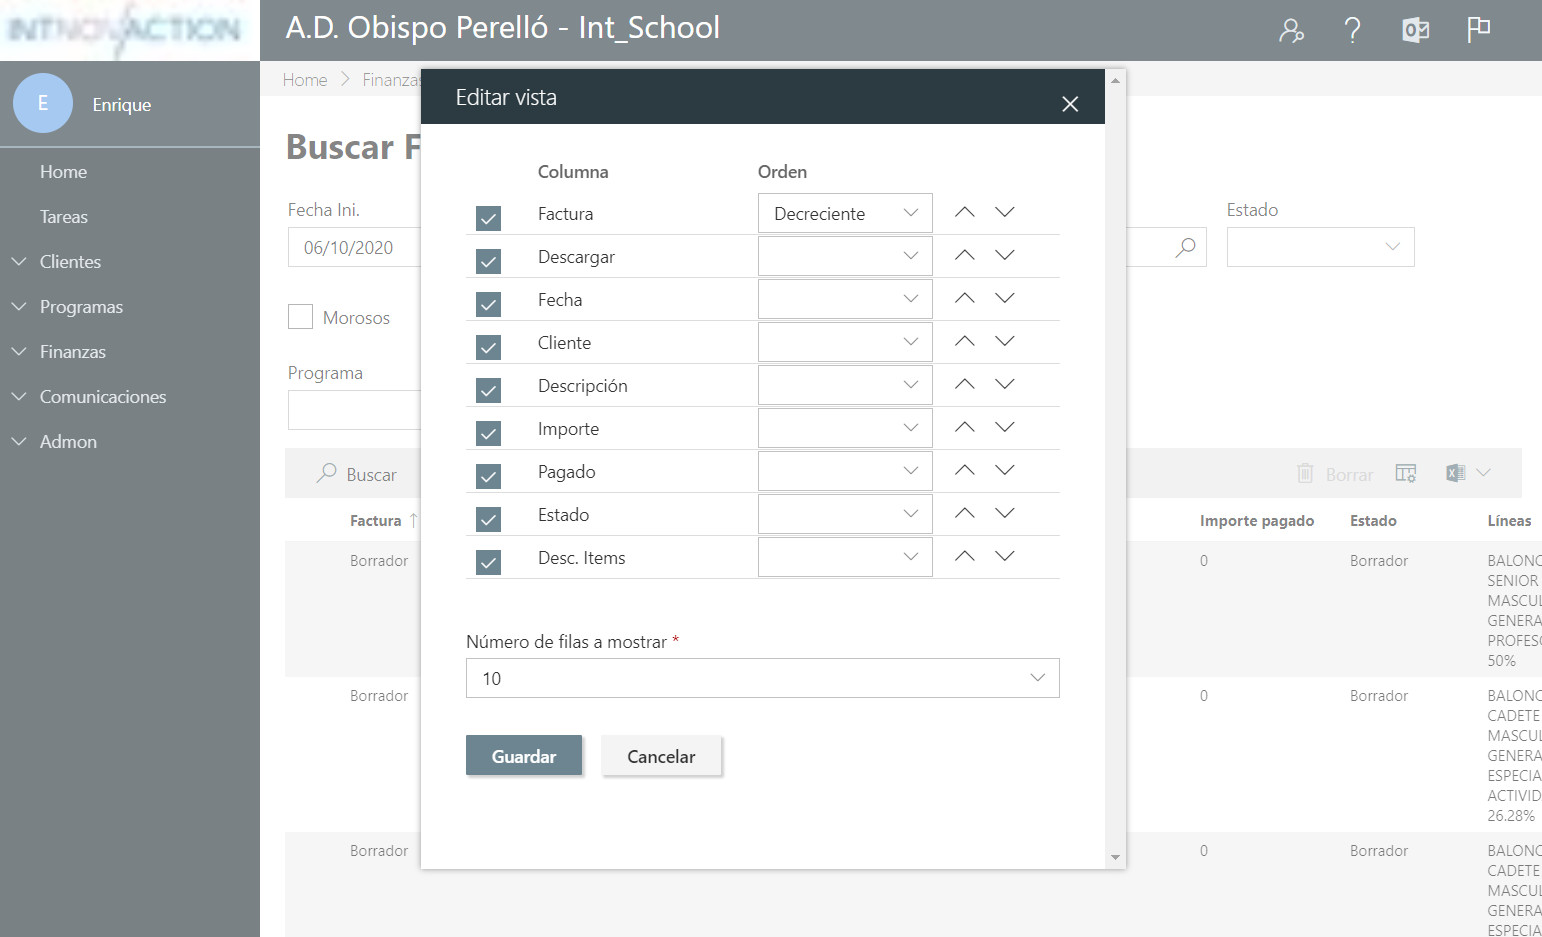Tick the Morosos checkbox
This screenshot has height=937, width=1542.
pos(300,317)
